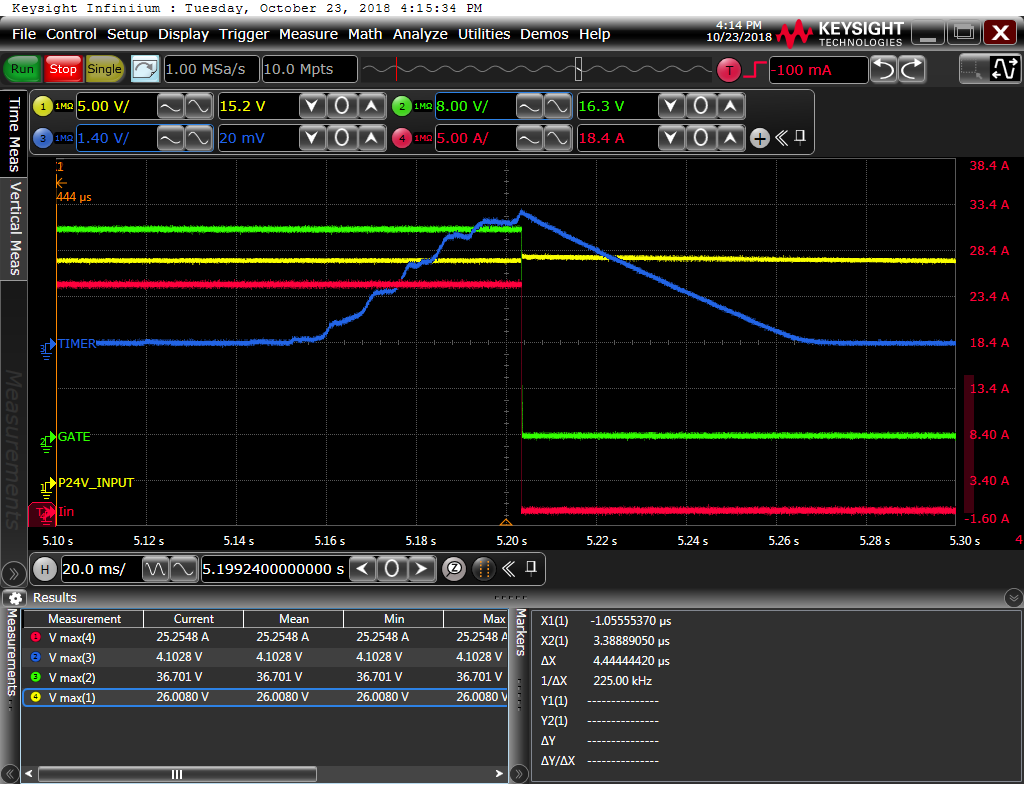Viewport: 1034px width, 794px height.
Task: Open the Vertical Meas side tab
Action: [x=13, y=228]
